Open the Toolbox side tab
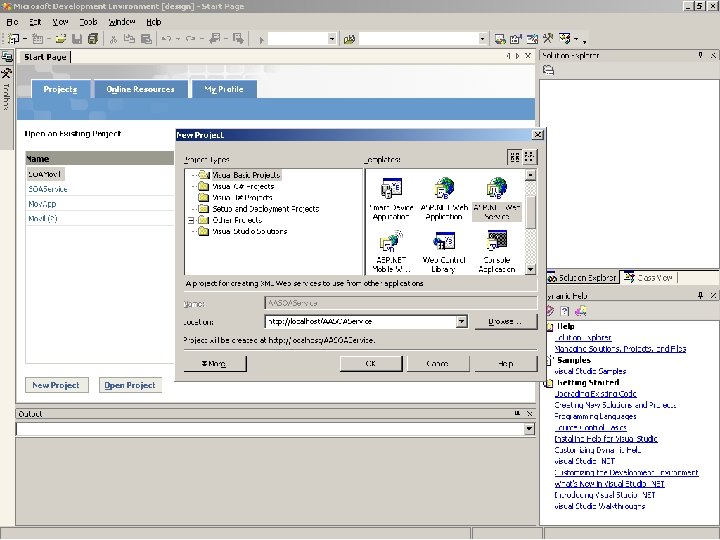The width and height of the screenshot is (720, 540). pos(6,90)
